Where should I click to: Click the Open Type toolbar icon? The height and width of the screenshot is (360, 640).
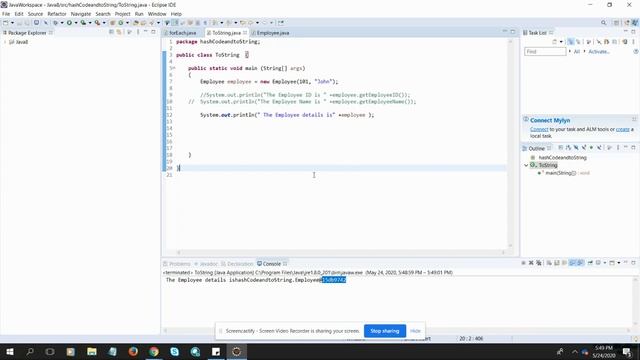pos(136,23)
